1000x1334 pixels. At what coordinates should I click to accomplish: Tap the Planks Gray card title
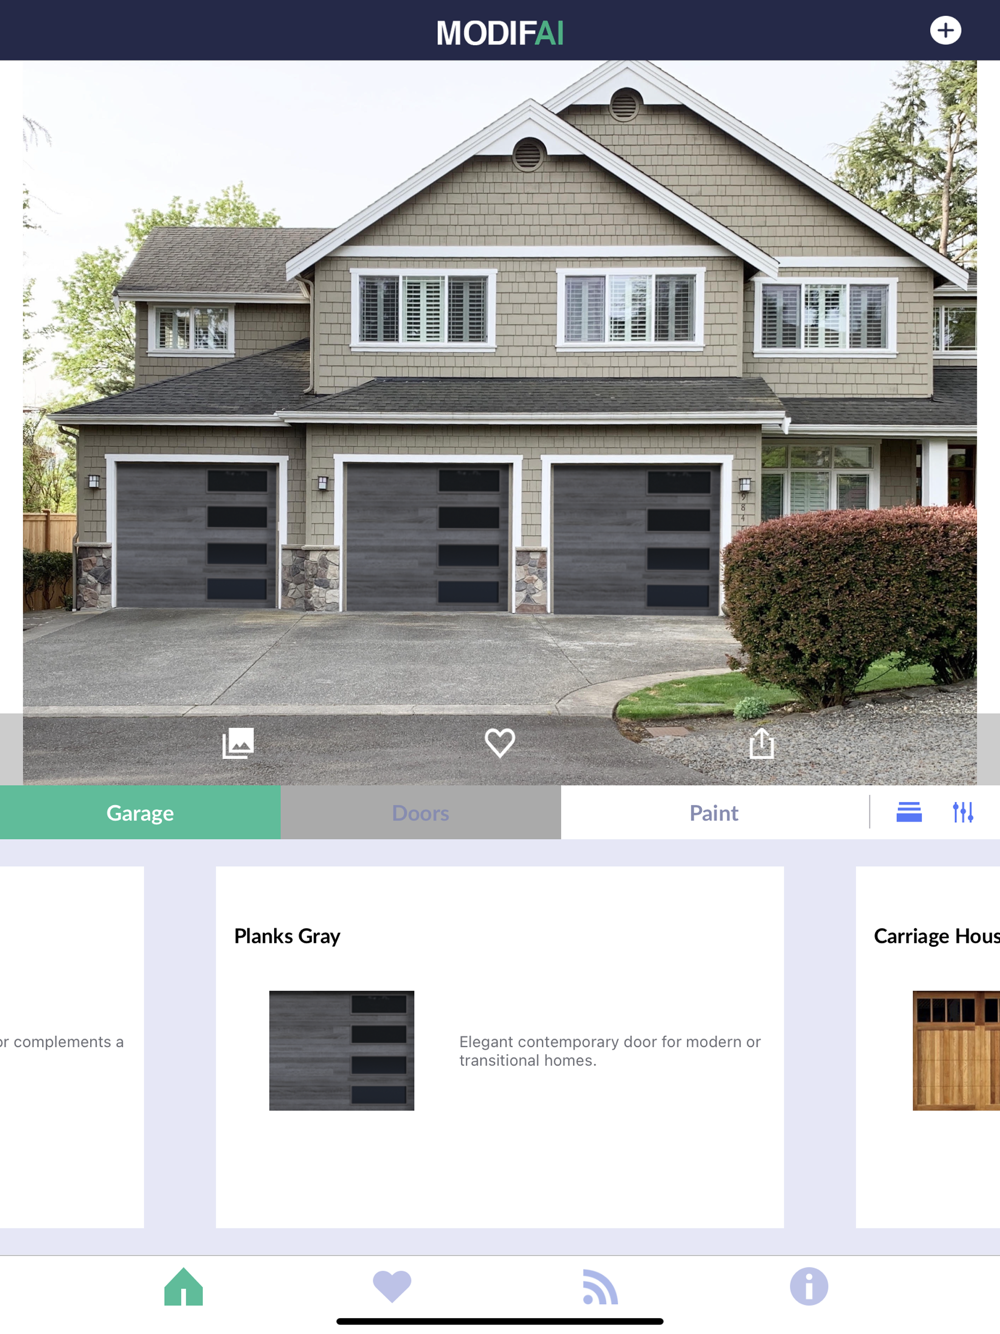287,936
